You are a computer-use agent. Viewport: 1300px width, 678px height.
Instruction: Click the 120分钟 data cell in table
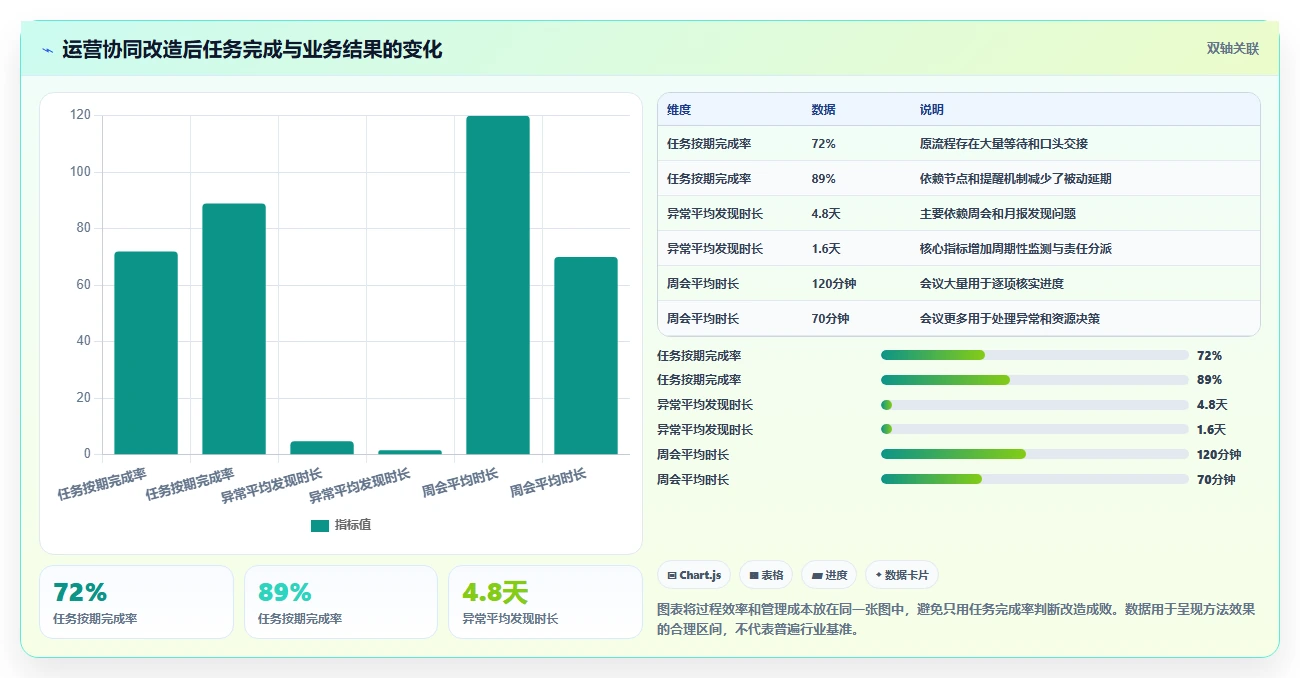[x=834, y=284]
